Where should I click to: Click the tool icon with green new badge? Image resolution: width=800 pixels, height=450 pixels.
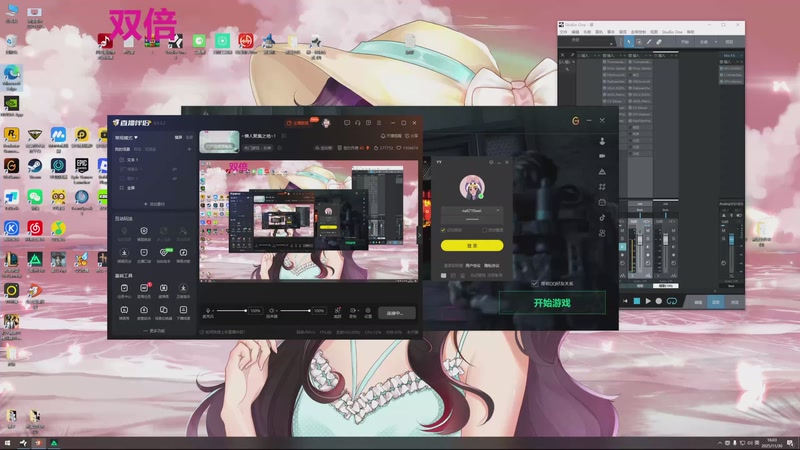(x=164, y=254)
